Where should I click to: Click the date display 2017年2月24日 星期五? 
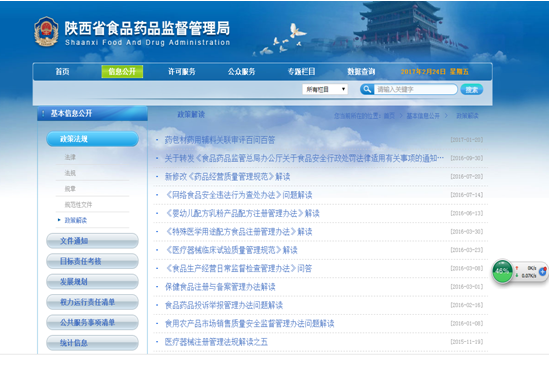pyautogui.click(x=435, y=72)
